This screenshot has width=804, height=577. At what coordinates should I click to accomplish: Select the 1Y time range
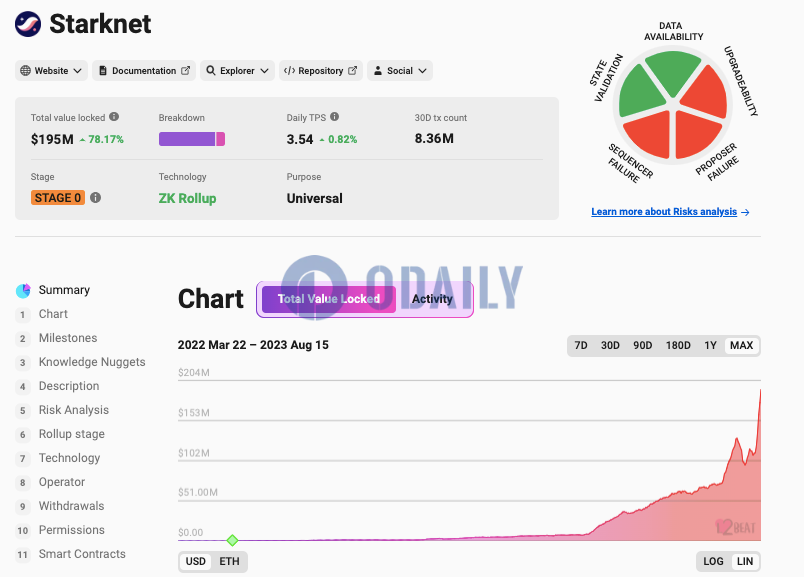[710, 346]
